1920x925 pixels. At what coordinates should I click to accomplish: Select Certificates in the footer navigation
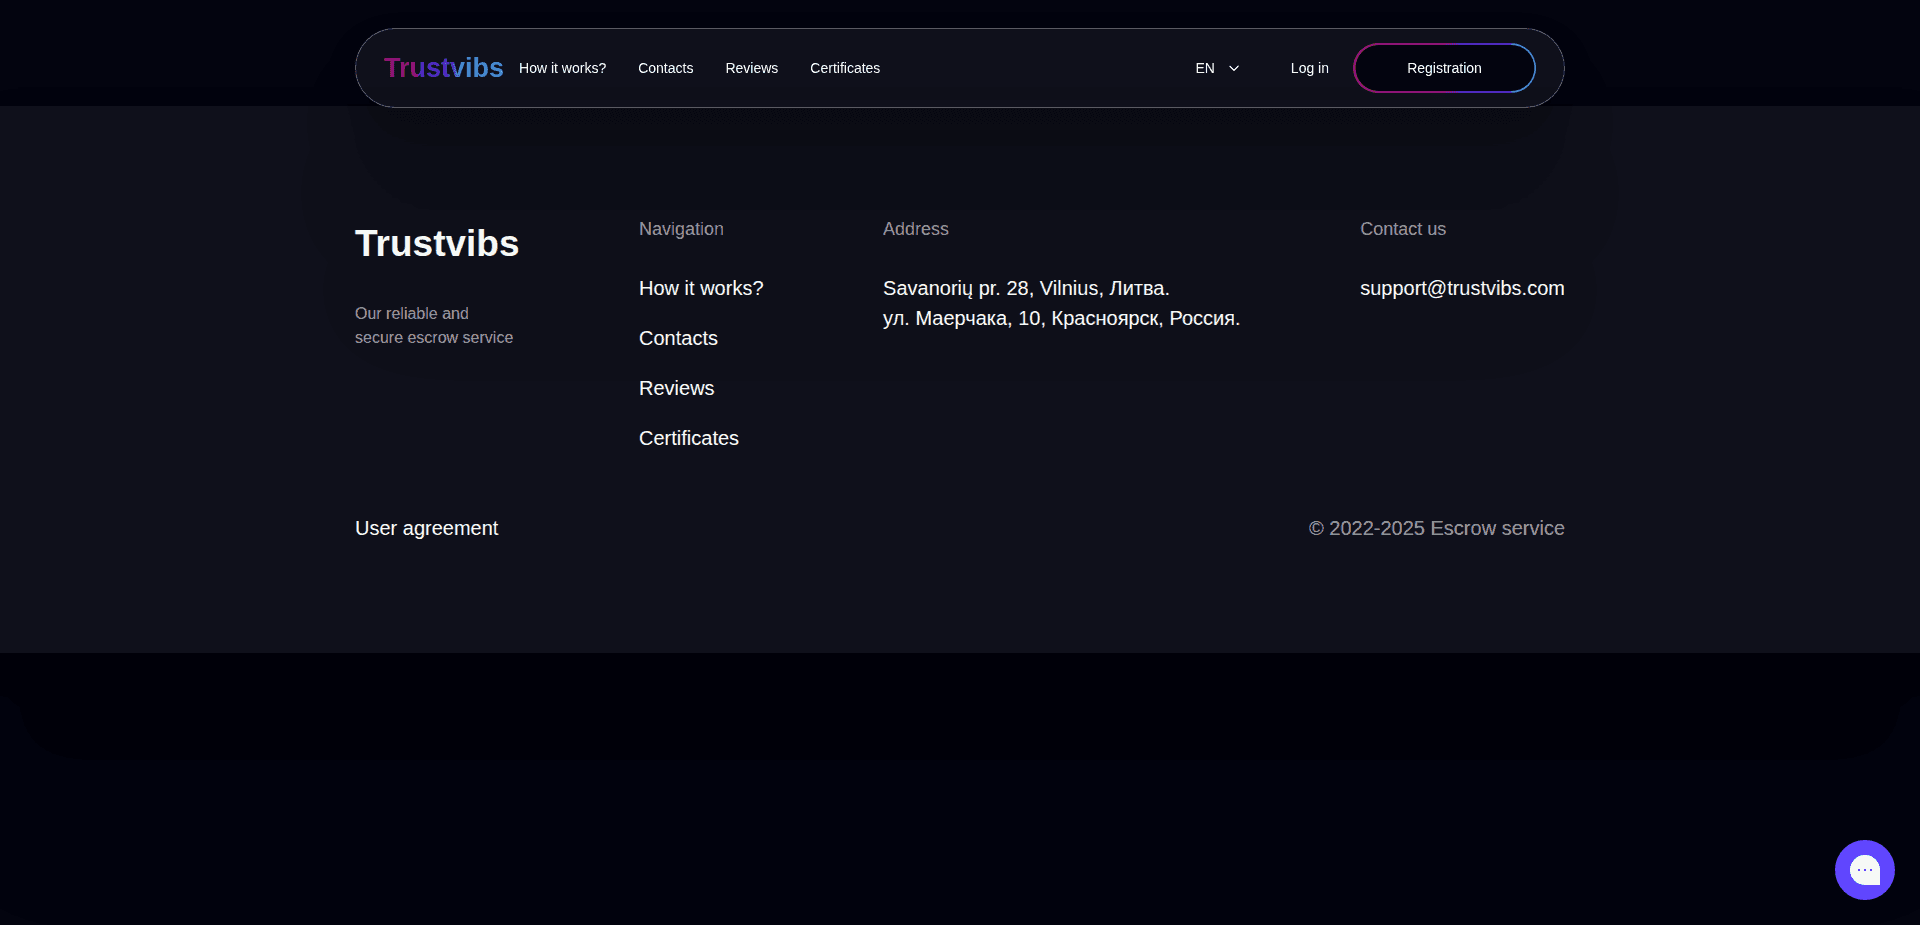click(688, 438)
